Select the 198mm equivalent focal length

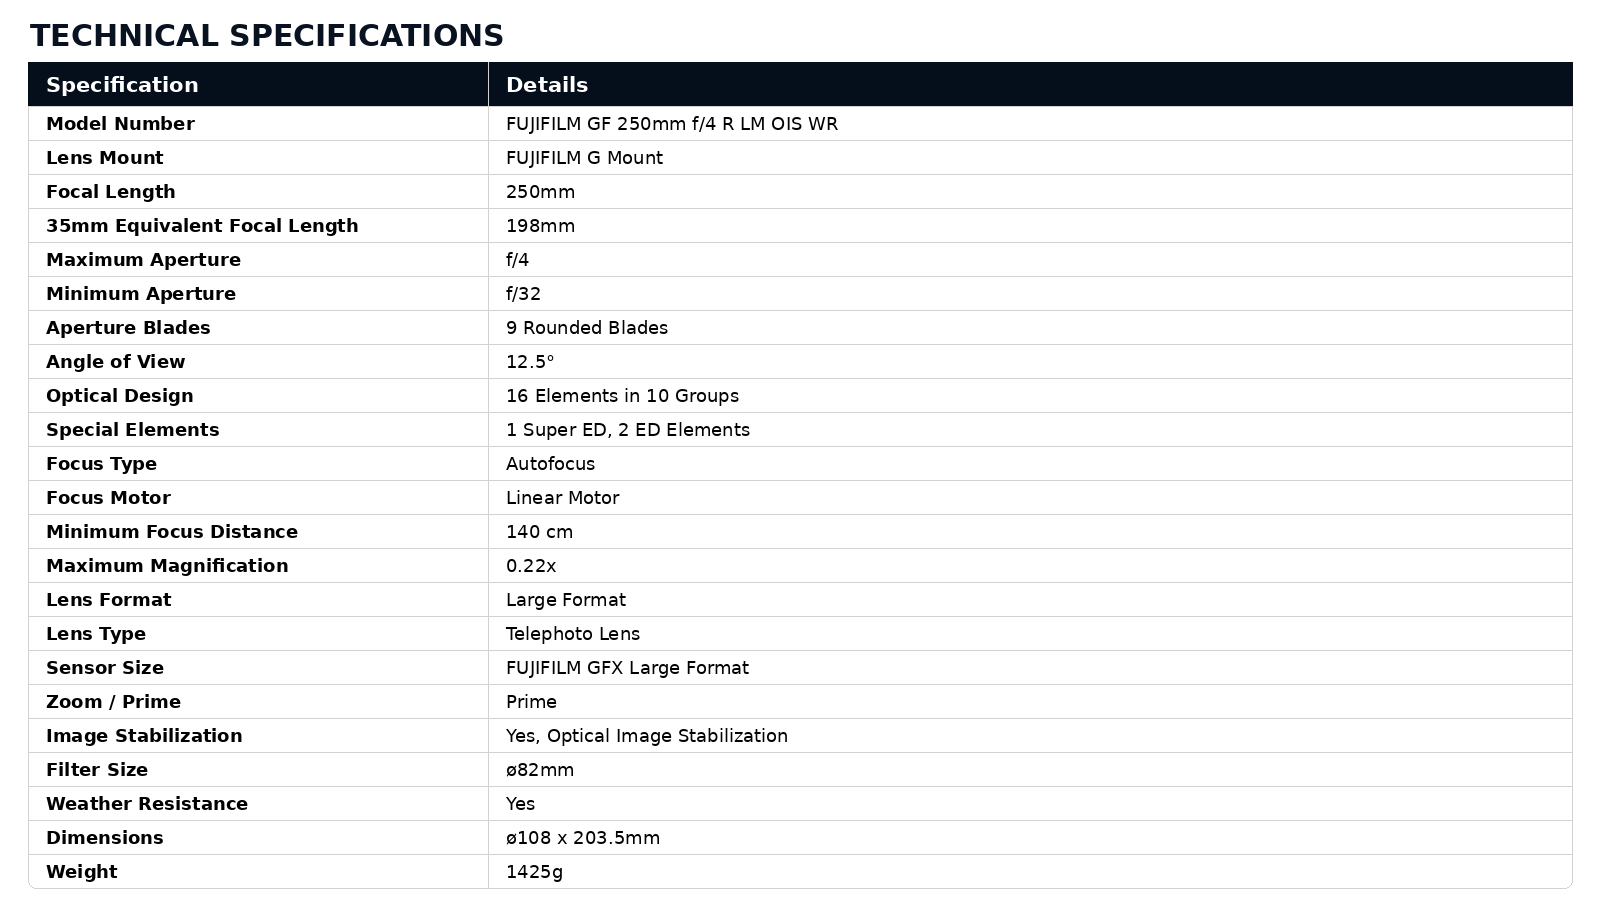tap(540, 226)
